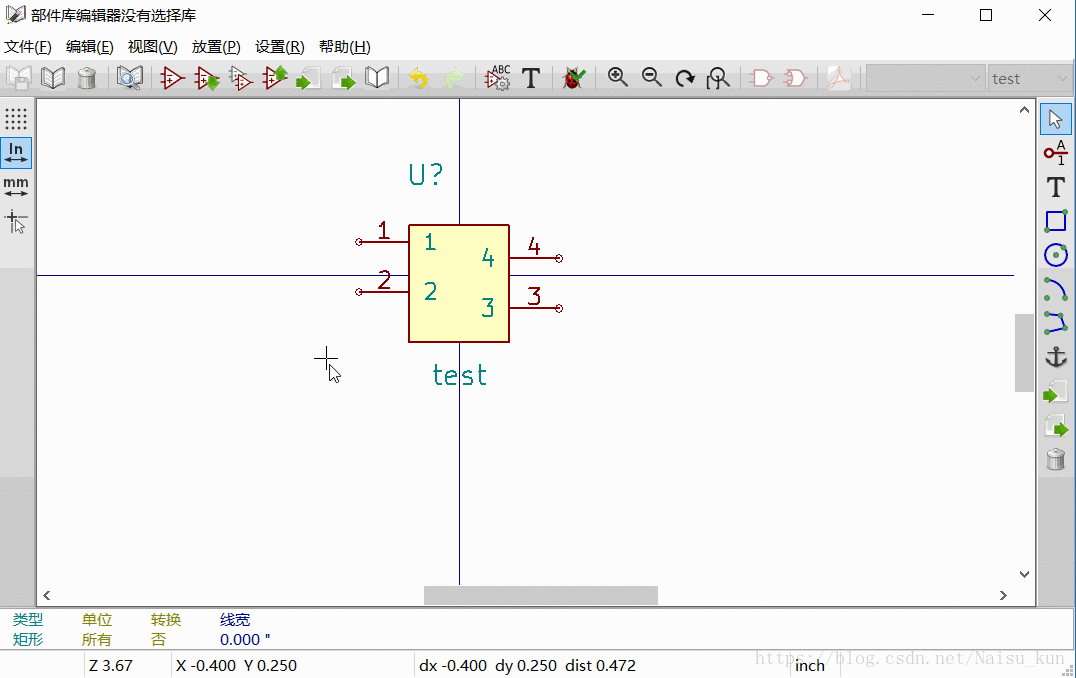
Task: Save the current library icon
Action: [19, 78]
